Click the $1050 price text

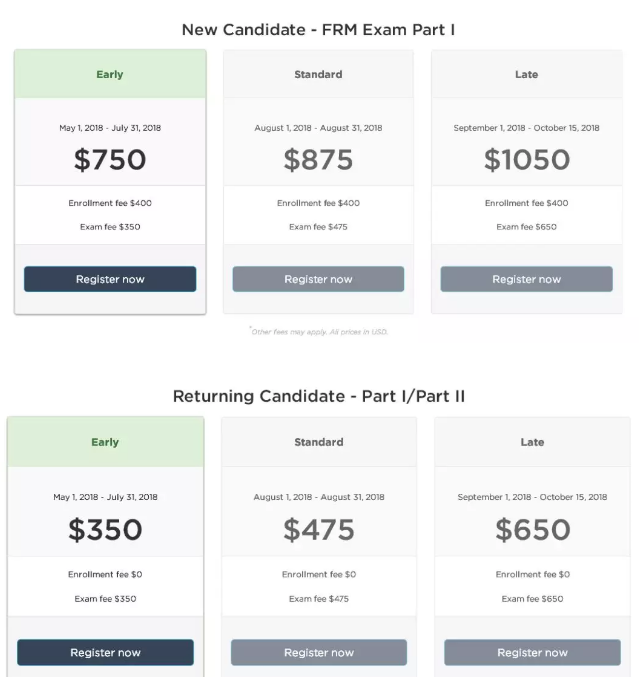526,159
